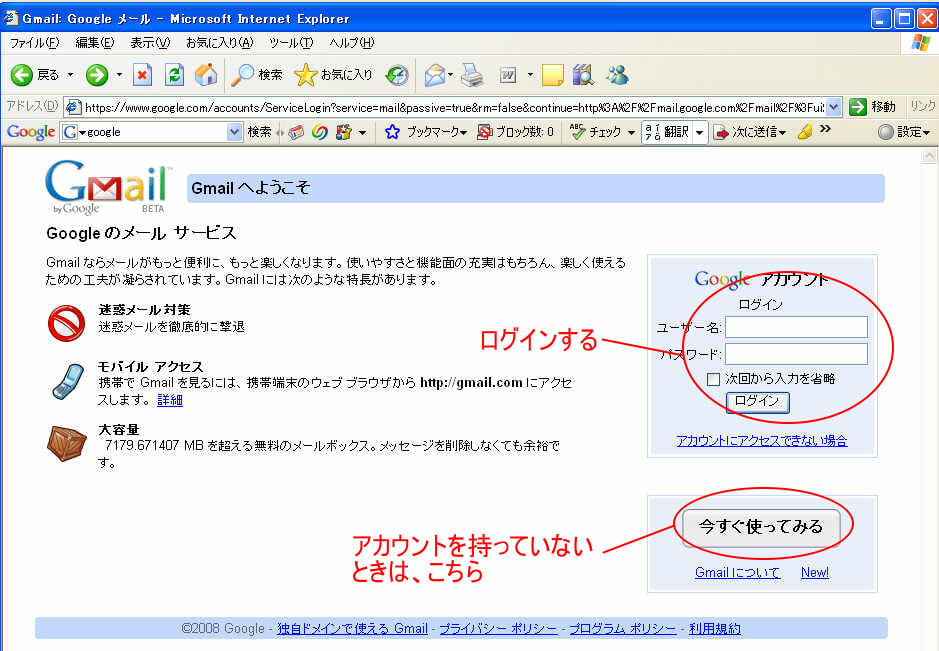This screenshot has width=939, height=651.
Task: Open the ヘルプ (Help) menu
Action: 352,43
